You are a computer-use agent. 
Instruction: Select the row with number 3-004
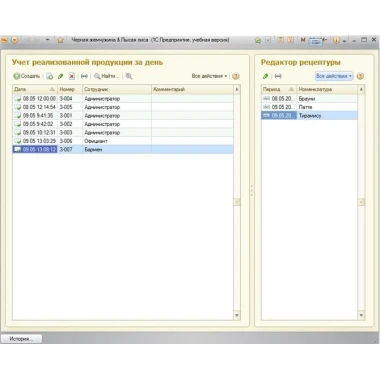[x=123, y=99]
